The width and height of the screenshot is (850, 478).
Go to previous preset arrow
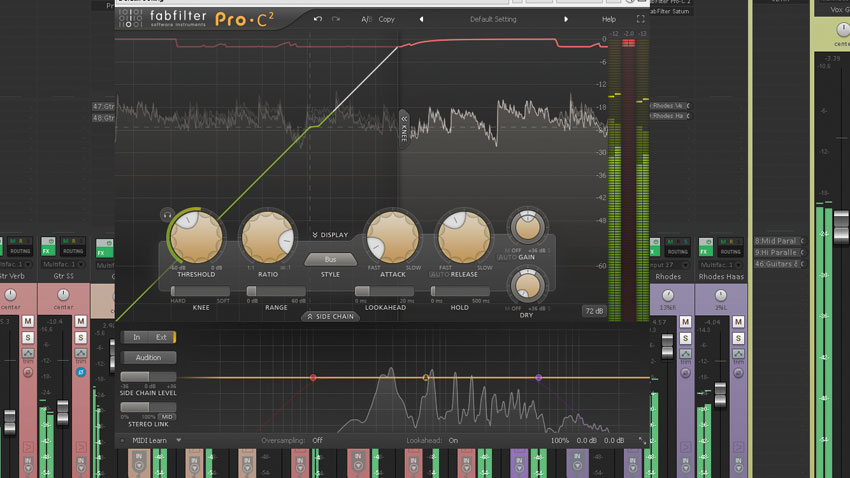click(x=421, y=19)
